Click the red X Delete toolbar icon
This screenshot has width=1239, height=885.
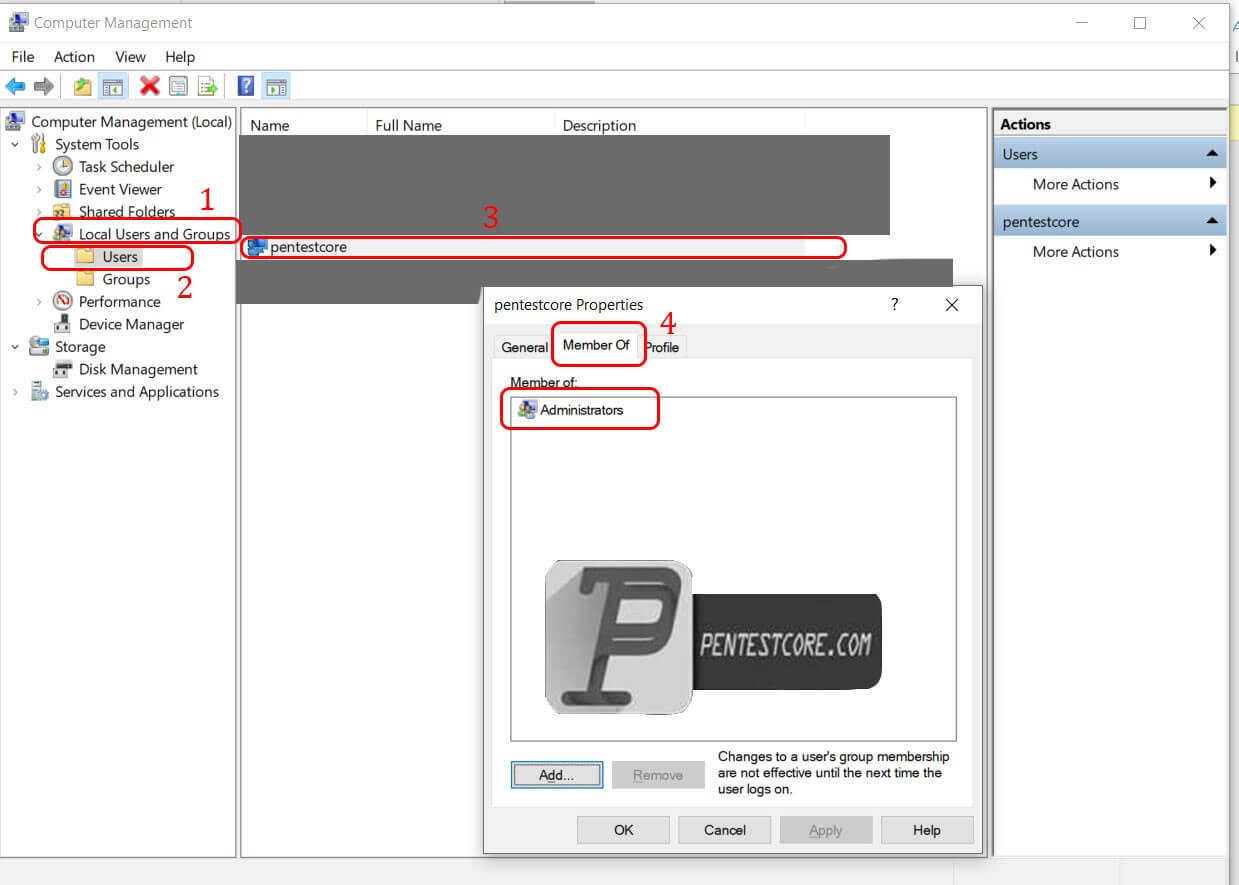coord(150,86)
